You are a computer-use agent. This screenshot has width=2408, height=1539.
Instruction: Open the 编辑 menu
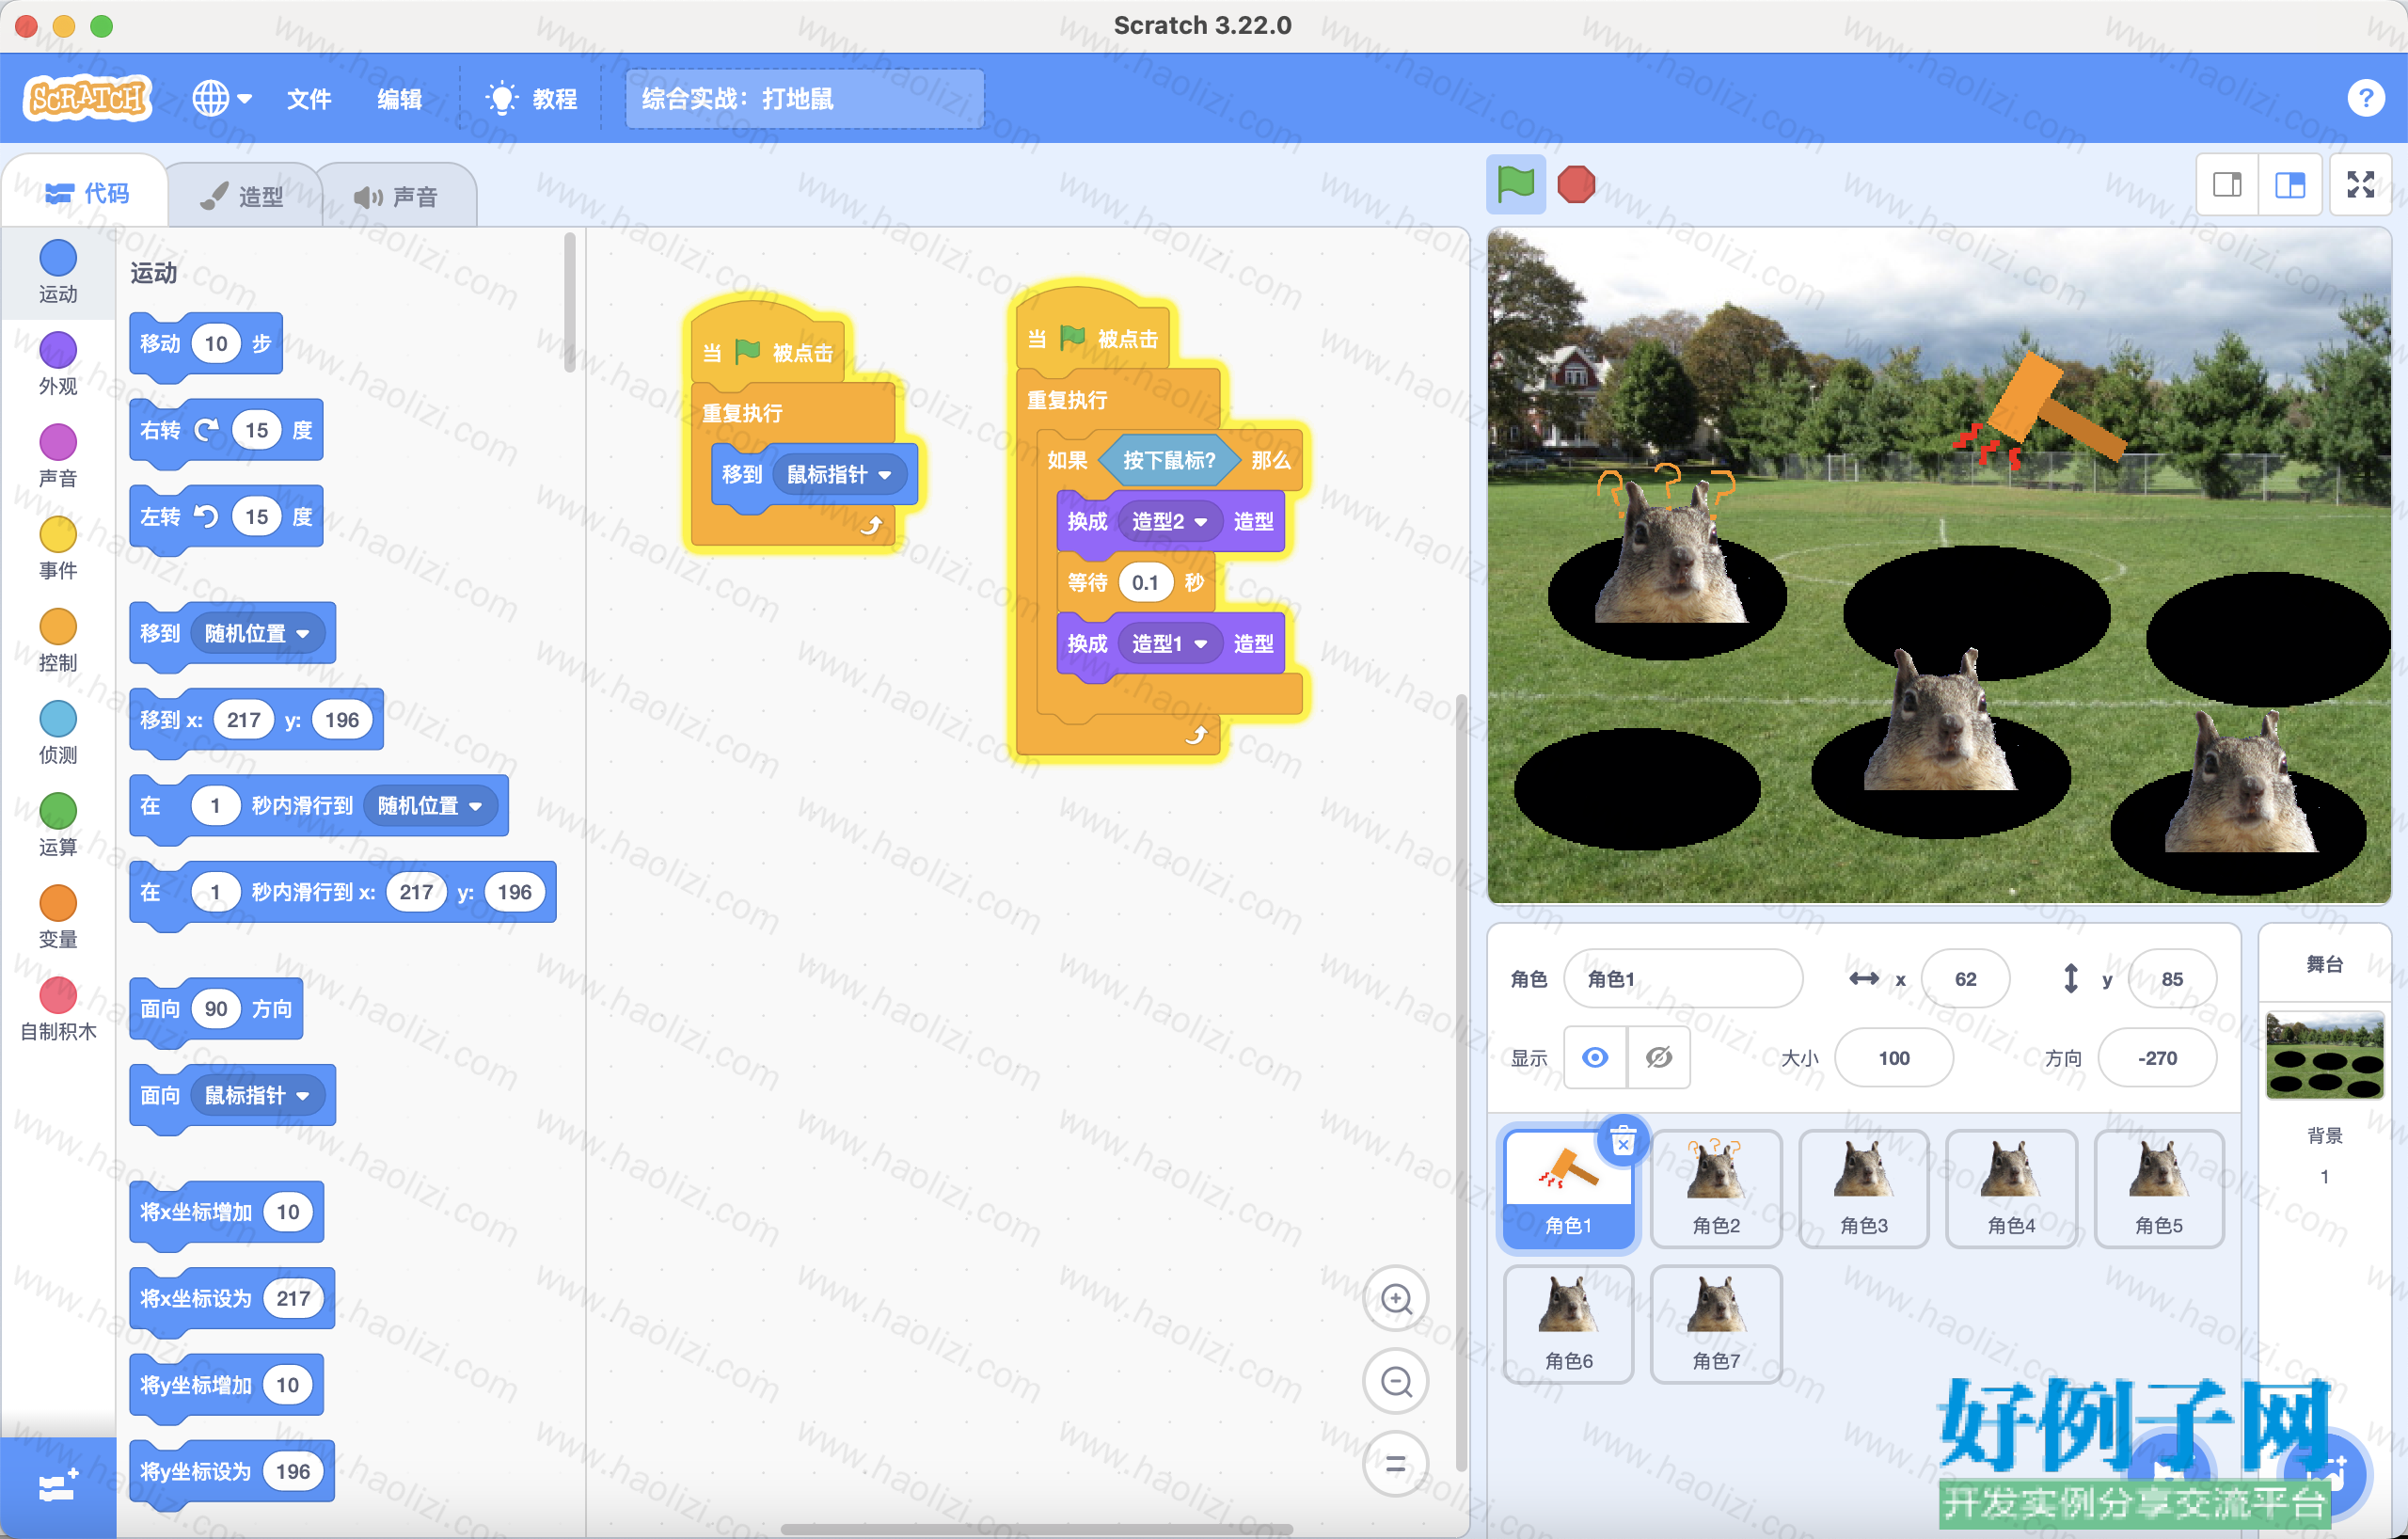pos(399,98)
